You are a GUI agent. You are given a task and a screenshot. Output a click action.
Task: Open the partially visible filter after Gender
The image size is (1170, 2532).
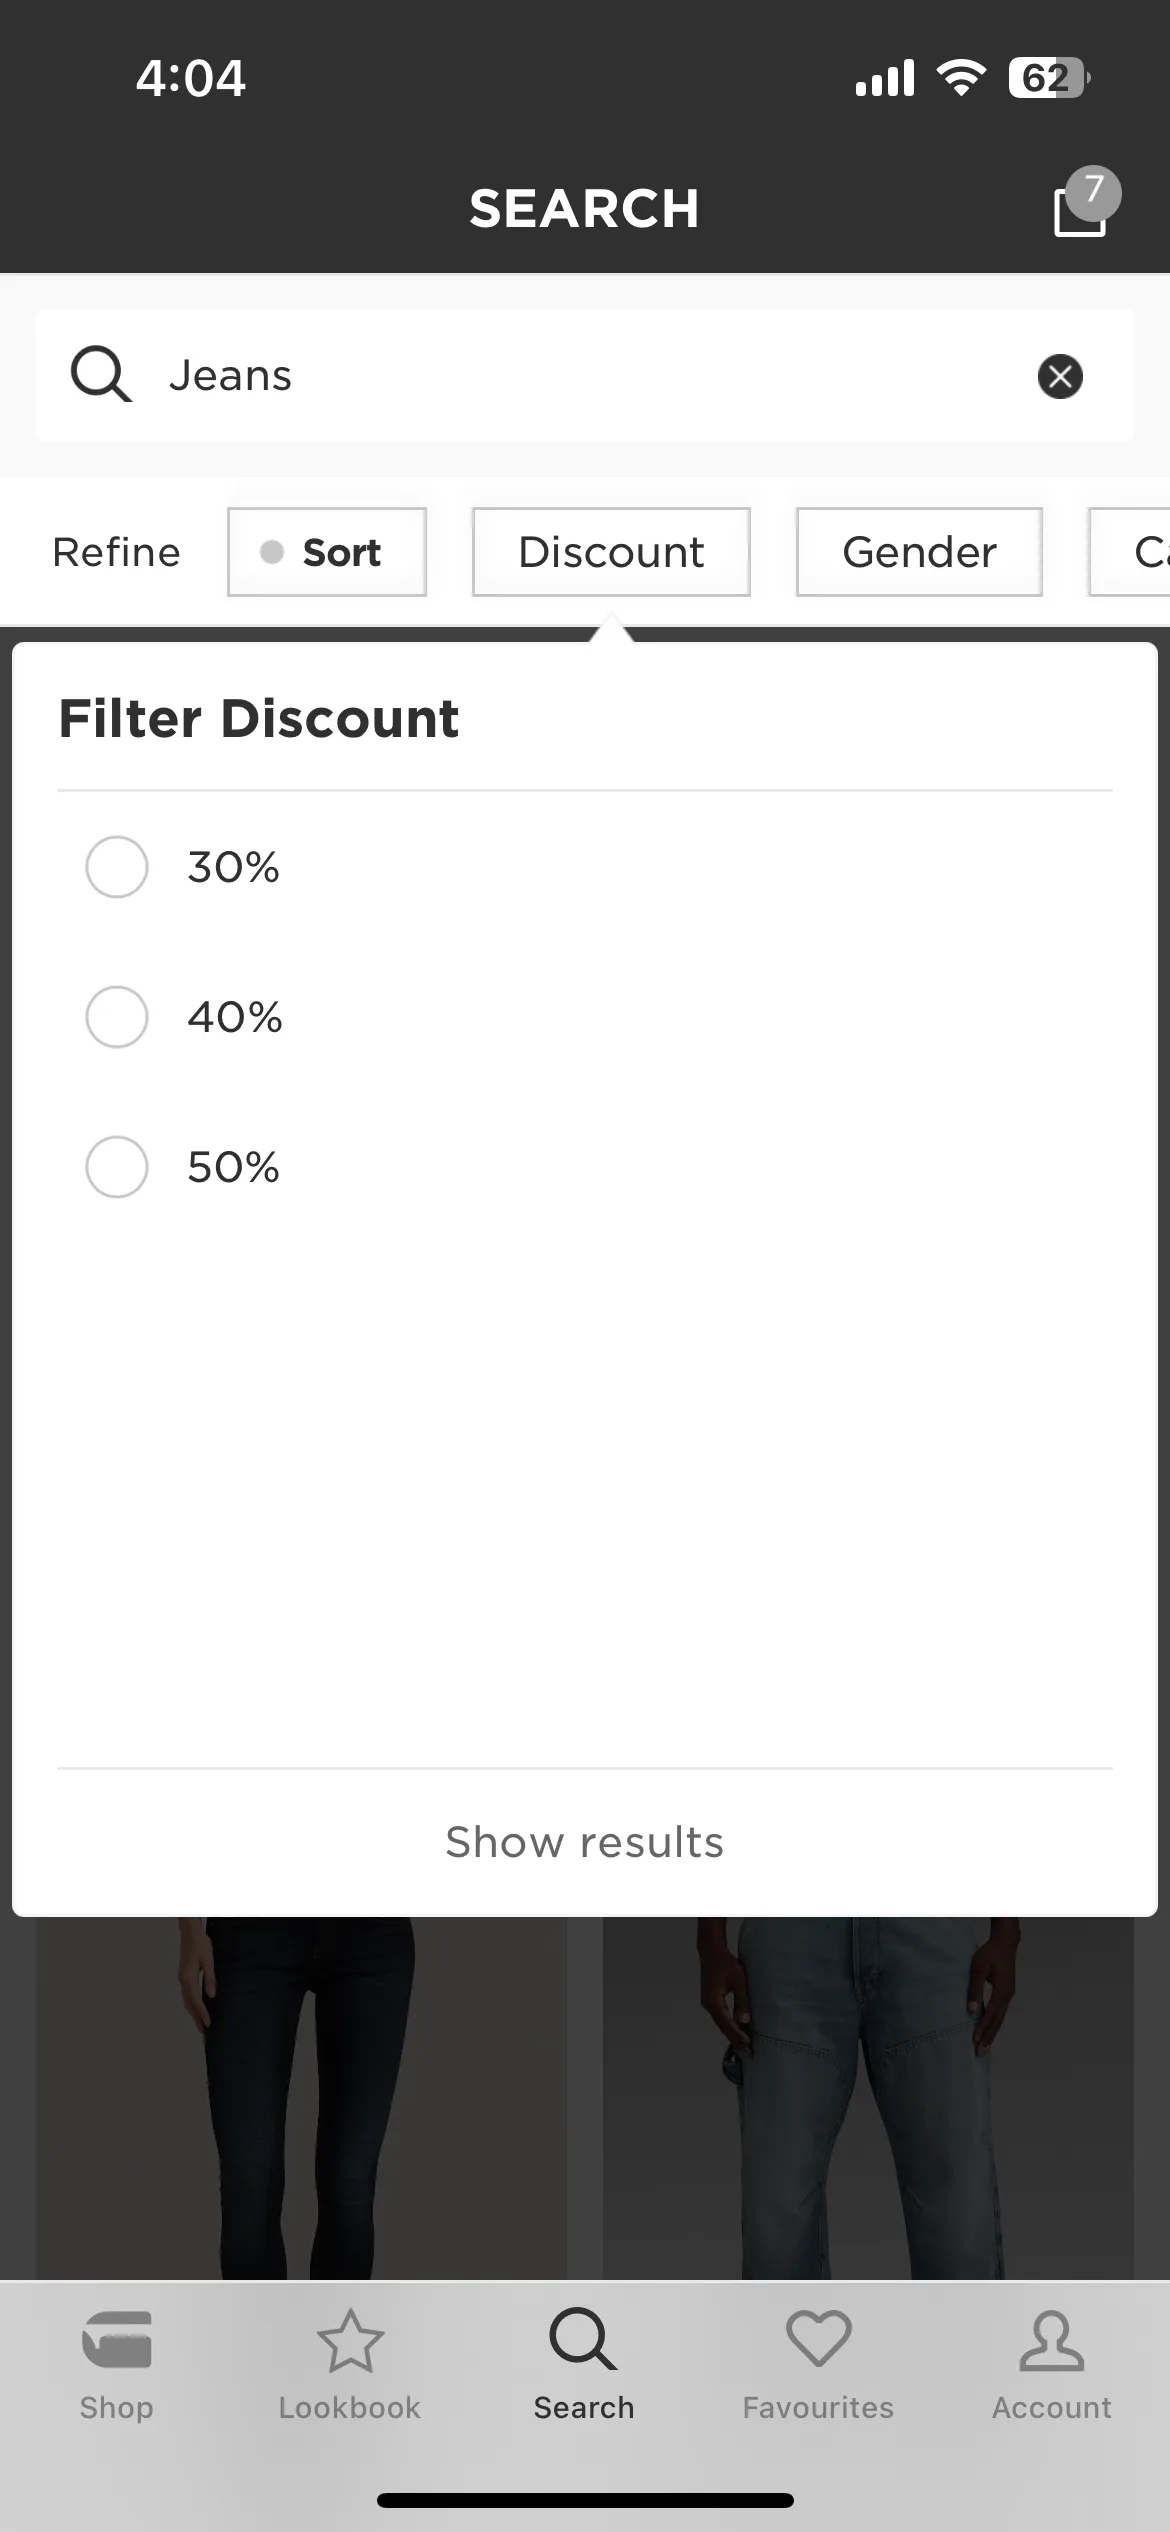point(1130,552)
